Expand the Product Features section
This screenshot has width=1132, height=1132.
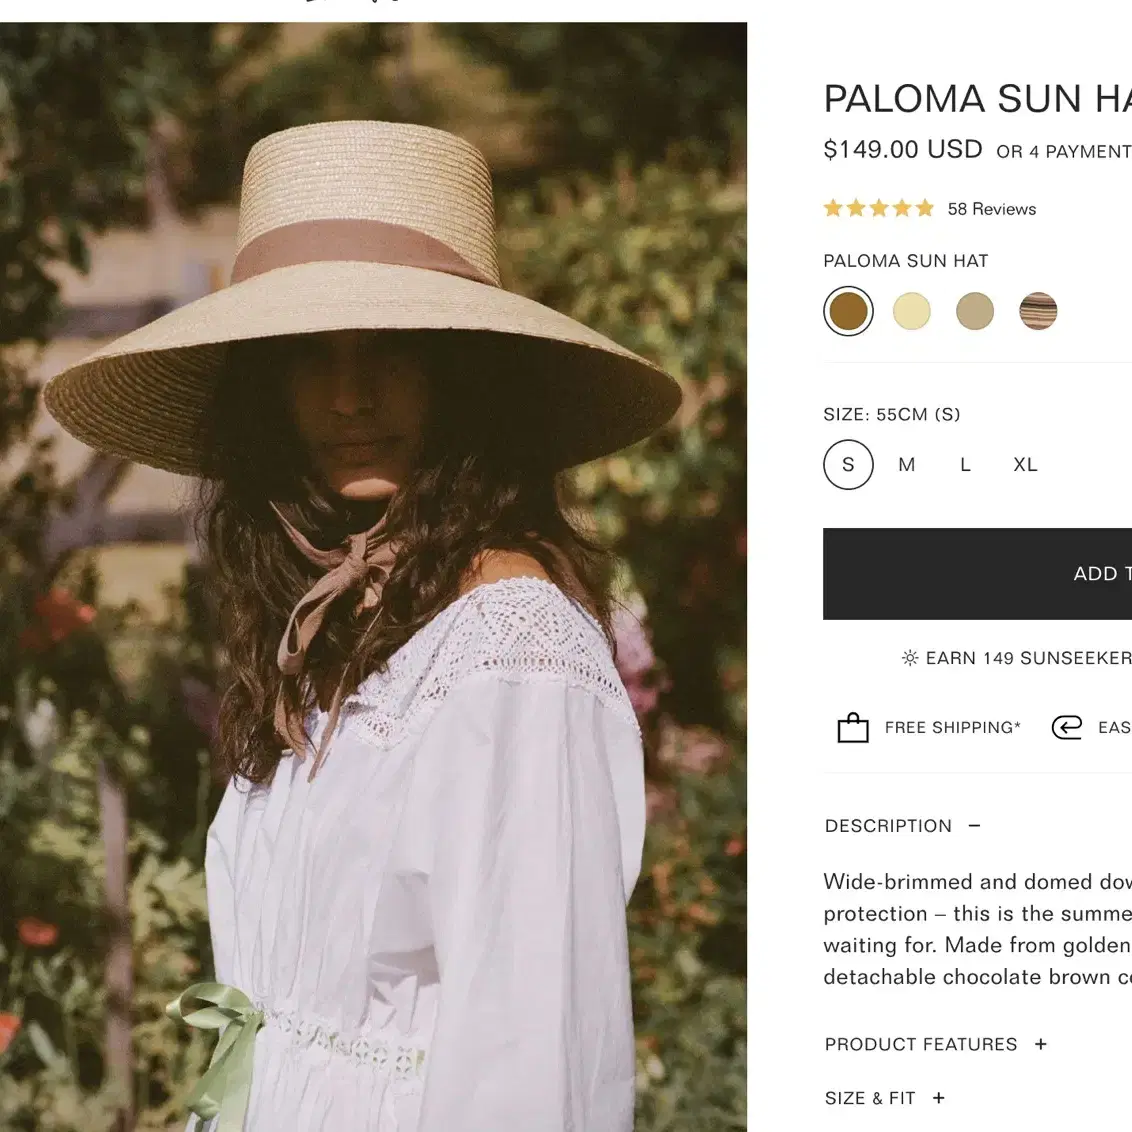[x=936, y=1044]
